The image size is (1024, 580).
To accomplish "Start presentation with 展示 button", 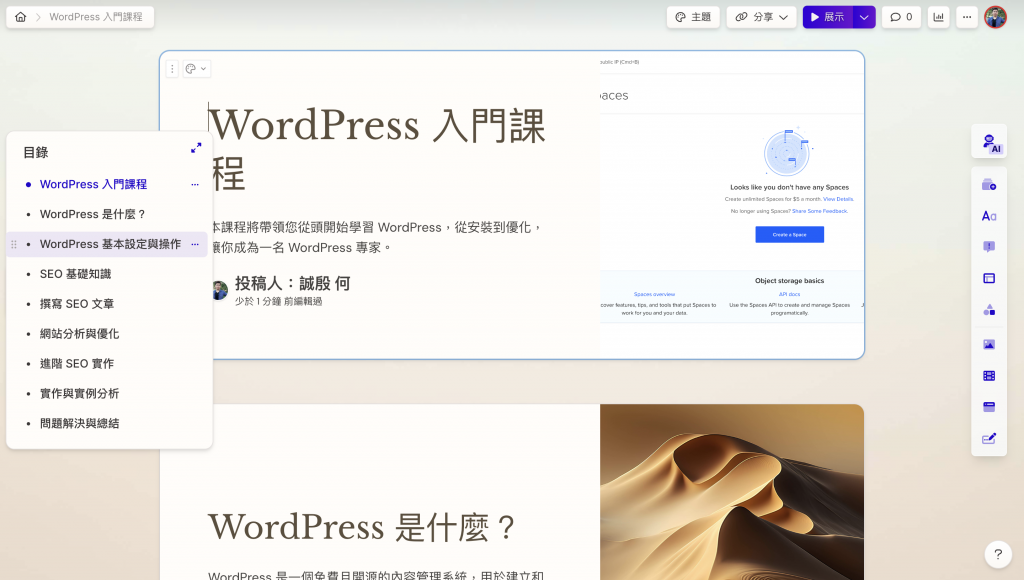I will (827, 17).
